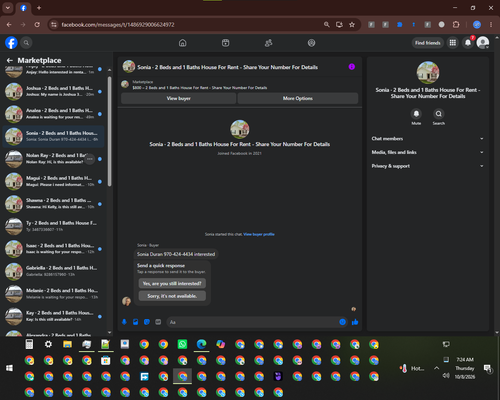This screenshot has height=400, width=500.
Task: Choose a sticker from the composer
Action: 147,322
